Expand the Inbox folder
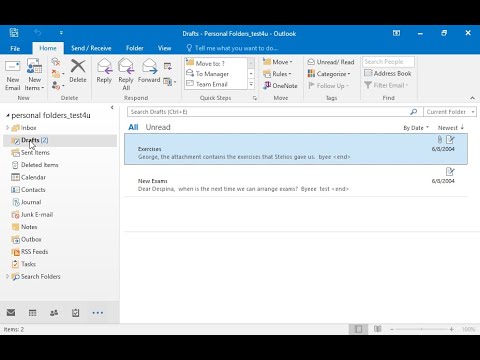 [x=7, y=128]
